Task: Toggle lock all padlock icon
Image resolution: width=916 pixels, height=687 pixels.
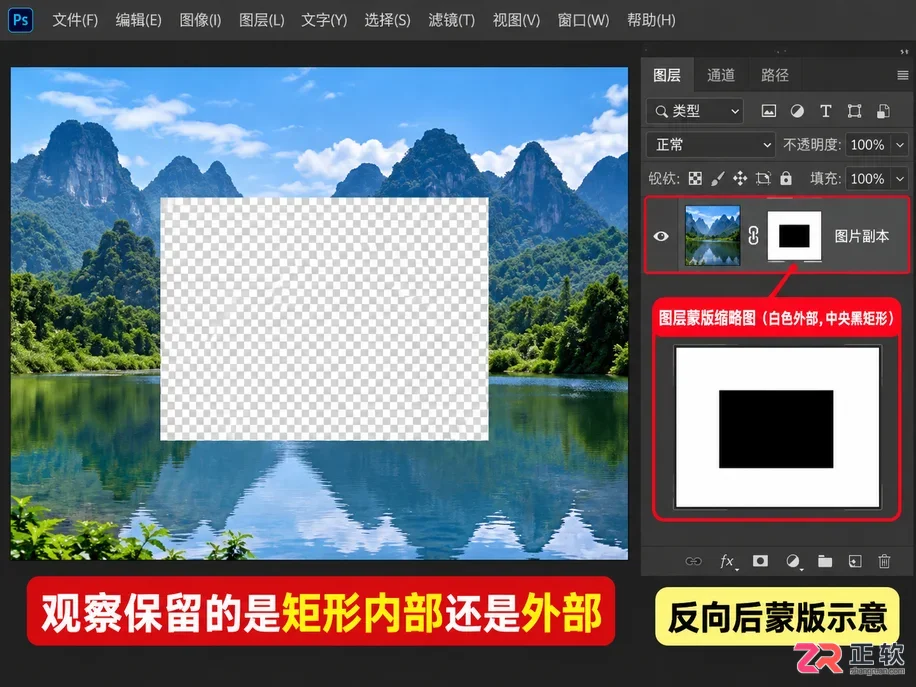Action: pyautogui.click(x=786, y=178)
